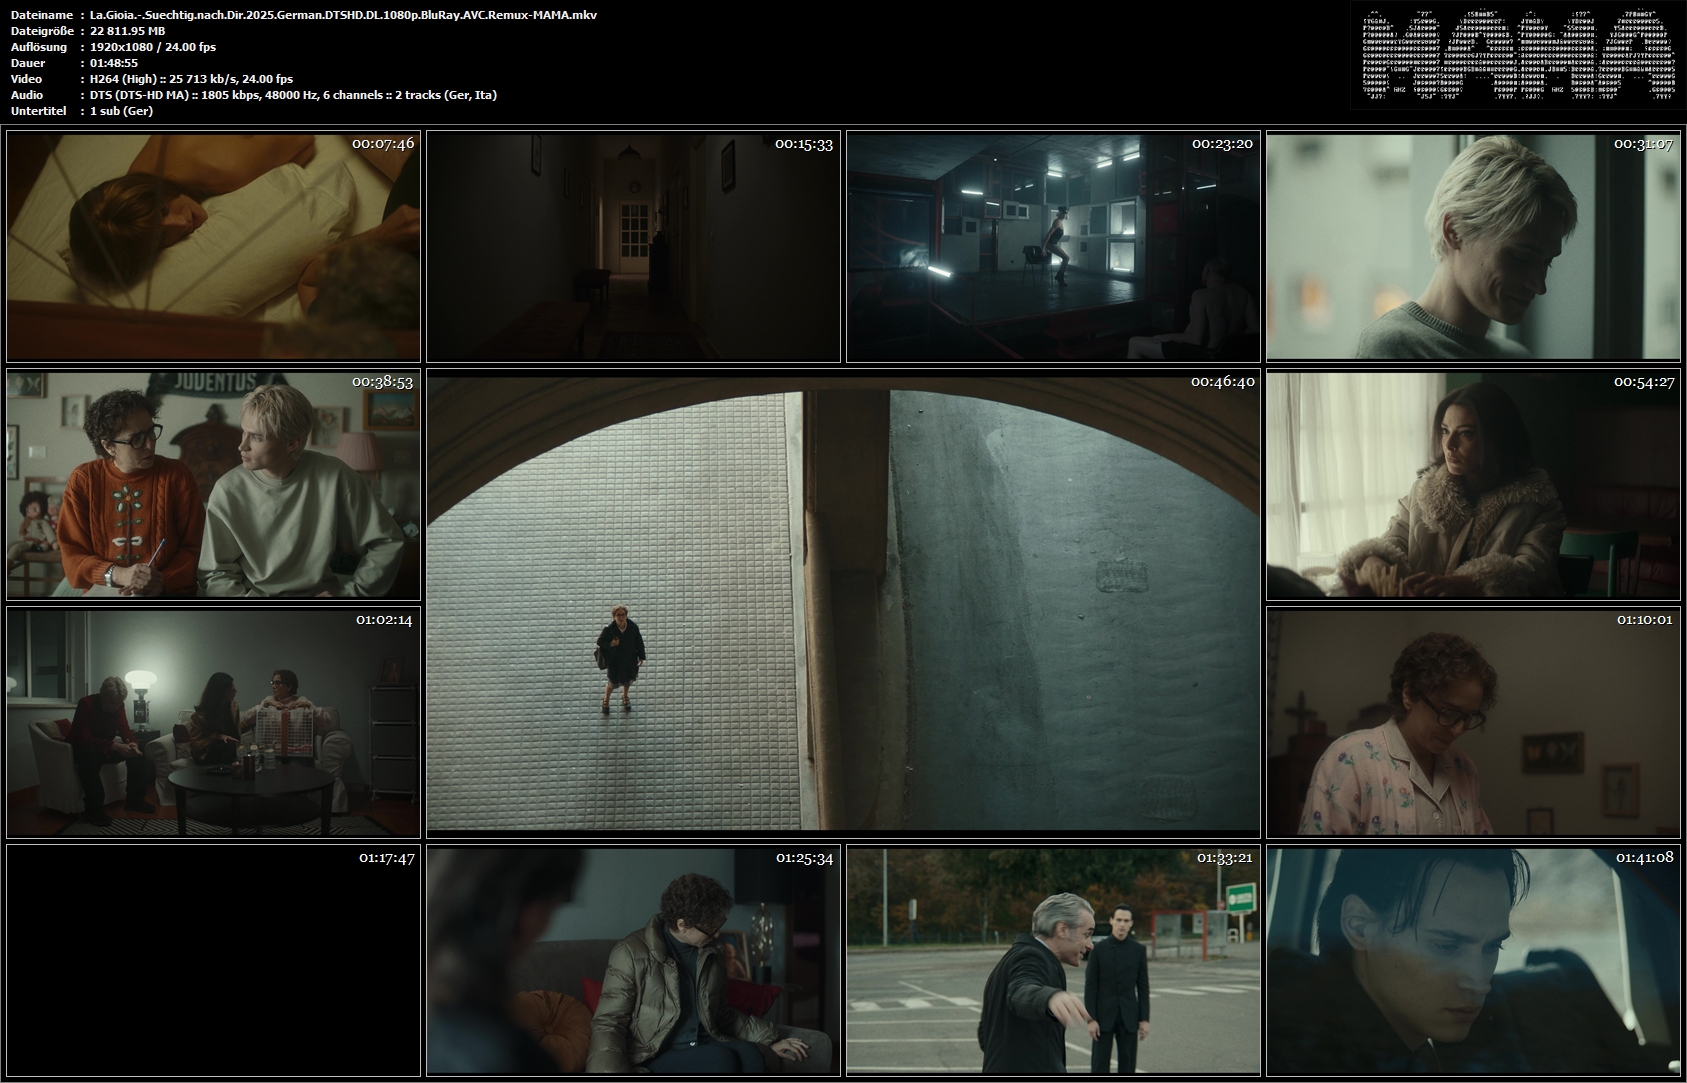
Task: Click the blond man thumbnail at 00:31:07
Action: click(x=1473, y=246)
